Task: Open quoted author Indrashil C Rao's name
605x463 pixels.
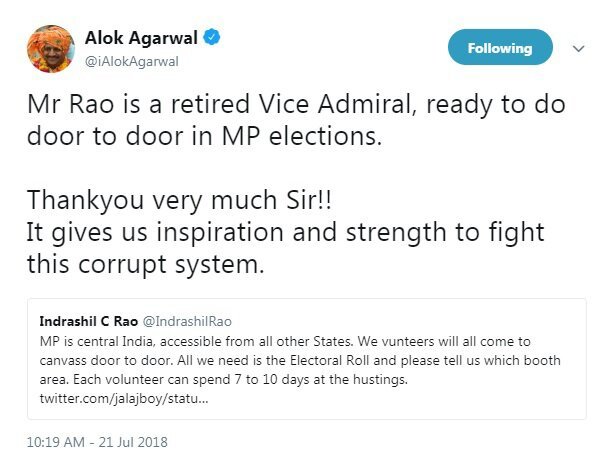Action: tap(94, 324)
